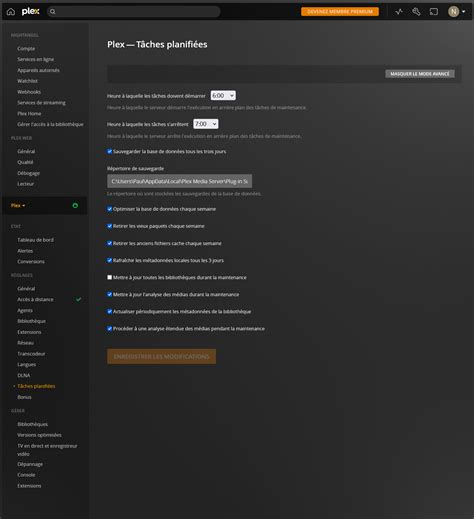Open Alertes page
The width and height of the screenshot is (474, 519).
(x=25, y=251)
